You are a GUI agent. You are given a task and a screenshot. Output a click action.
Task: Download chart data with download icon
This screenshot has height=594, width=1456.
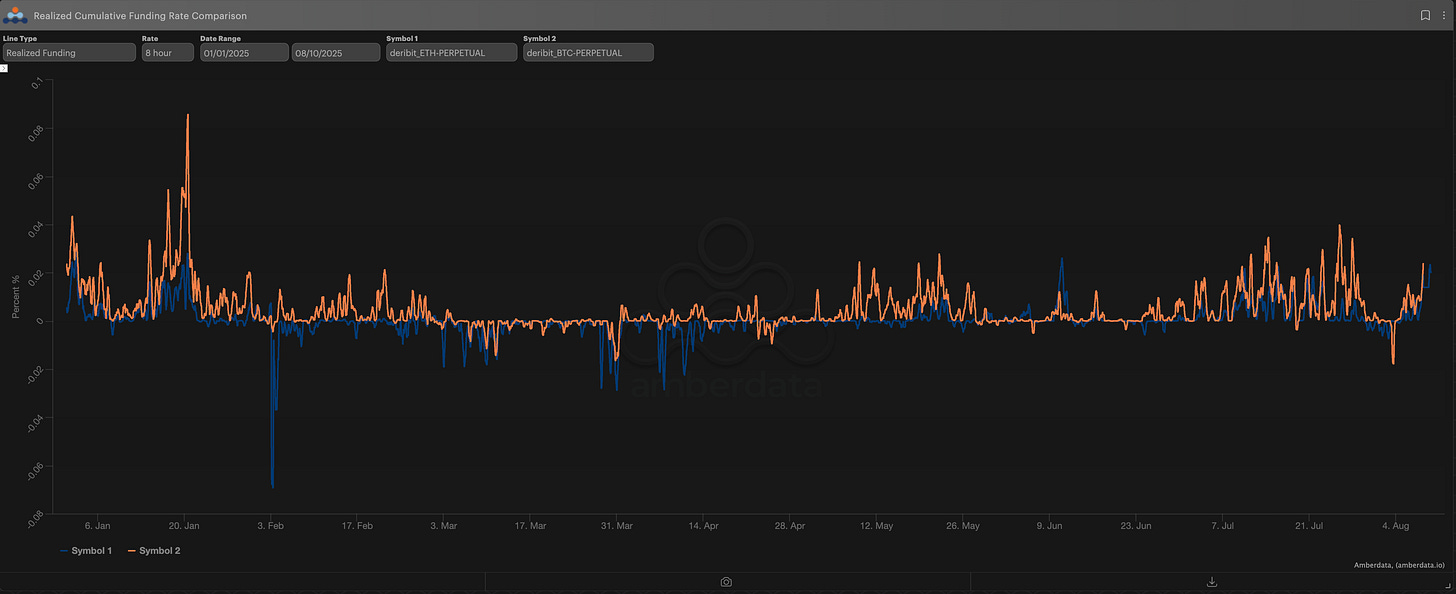tap(1212, 582)
